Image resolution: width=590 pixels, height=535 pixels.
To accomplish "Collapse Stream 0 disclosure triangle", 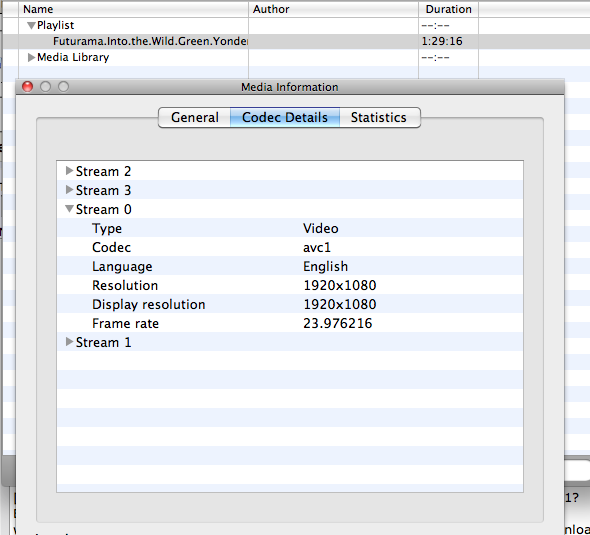I will [x=69, y=209].
